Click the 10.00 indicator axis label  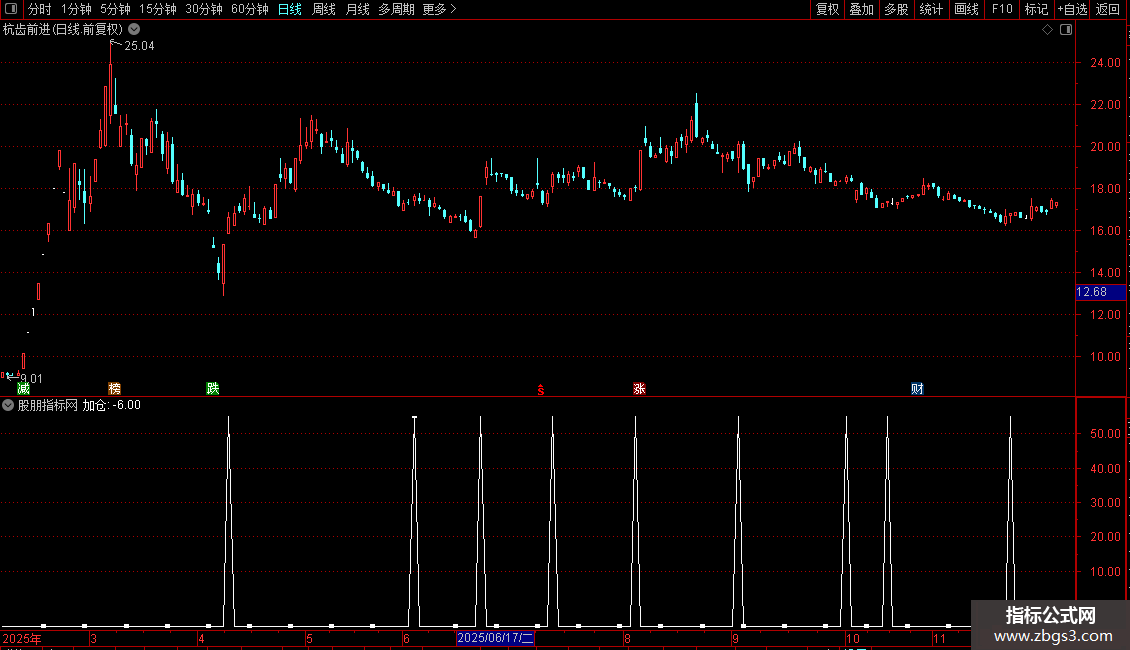click(1105, 571)
